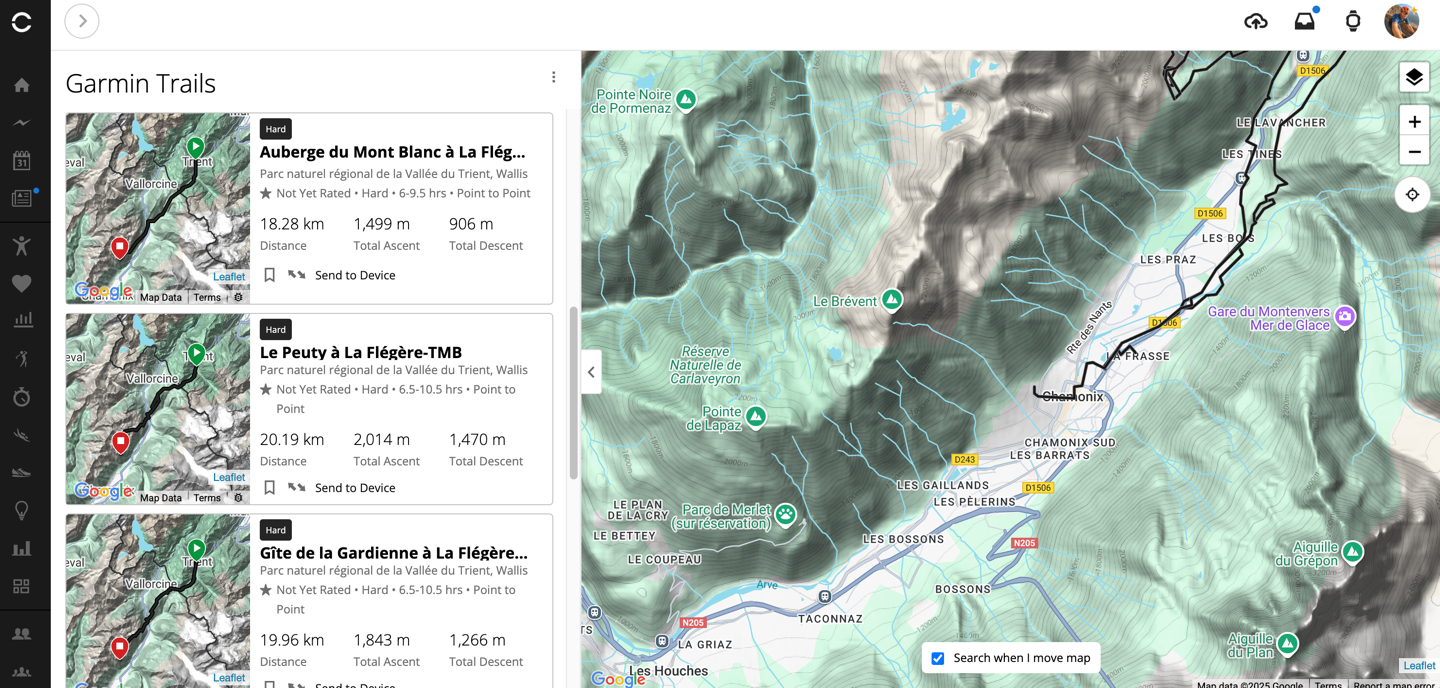The height and width of the screenshot is (688, 1440).
Task: Zoom out on the map
Action: [x=1414, y=152]
